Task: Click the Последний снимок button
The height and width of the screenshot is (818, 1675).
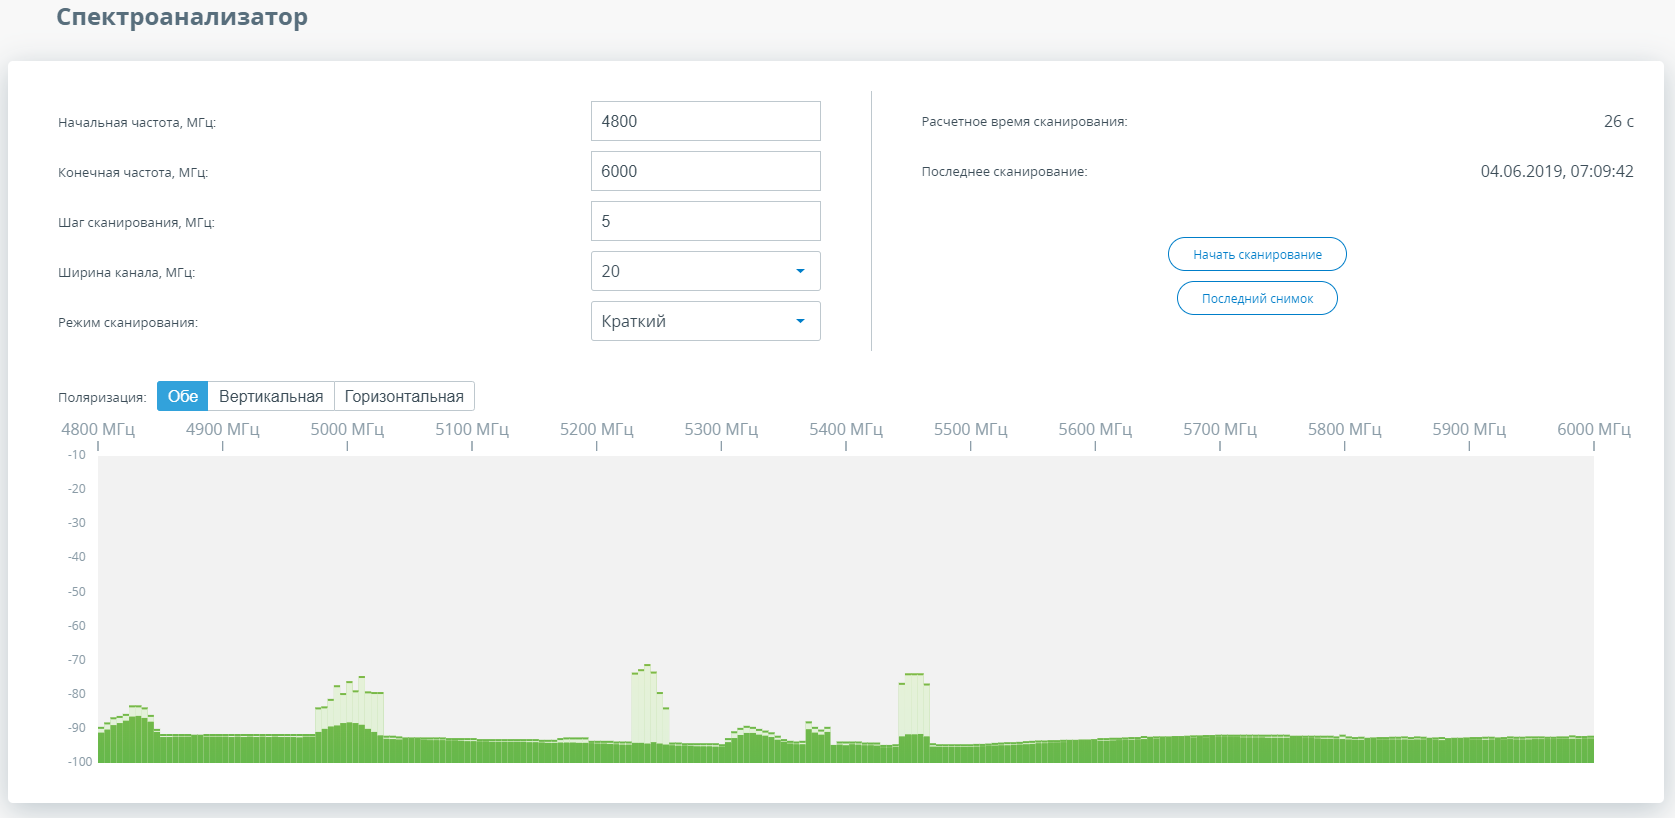Action: coord(1257,298)
